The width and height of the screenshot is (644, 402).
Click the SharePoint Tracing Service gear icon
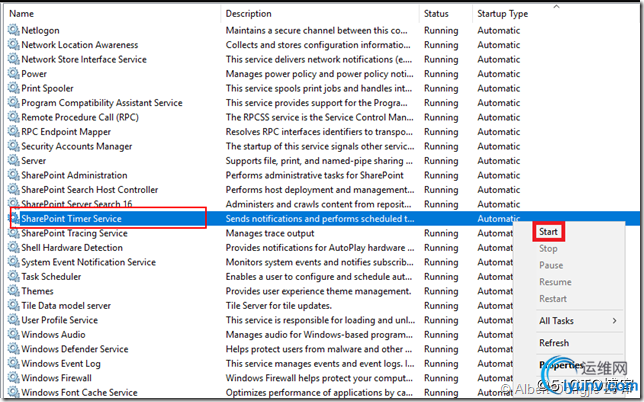[x=14, y=233]
